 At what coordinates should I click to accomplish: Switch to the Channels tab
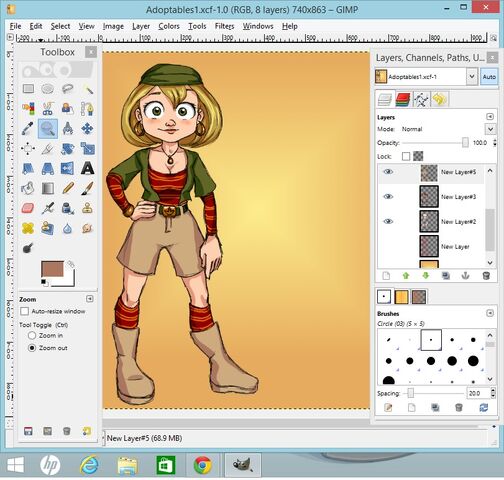403,99
